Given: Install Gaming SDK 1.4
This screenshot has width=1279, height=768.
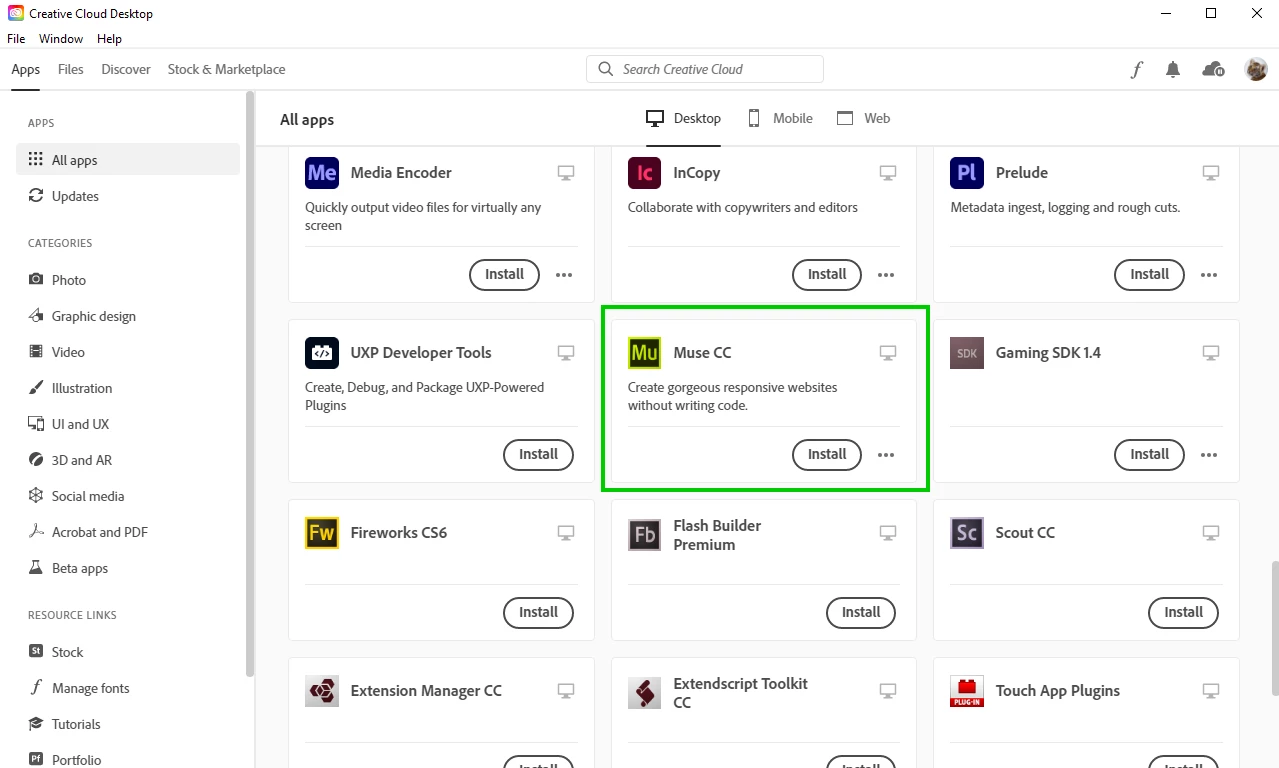Looking at the screenshot, I should click(x=1150, y=455).
